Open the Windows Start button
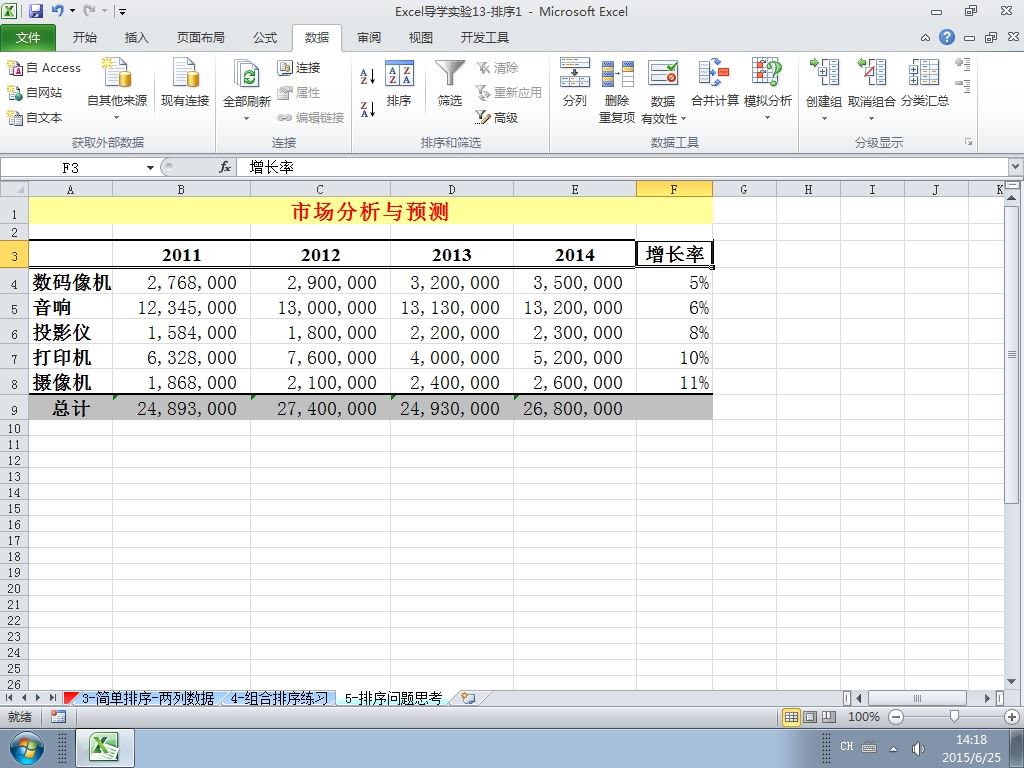 pyautogui.click(x=27, y=748)
